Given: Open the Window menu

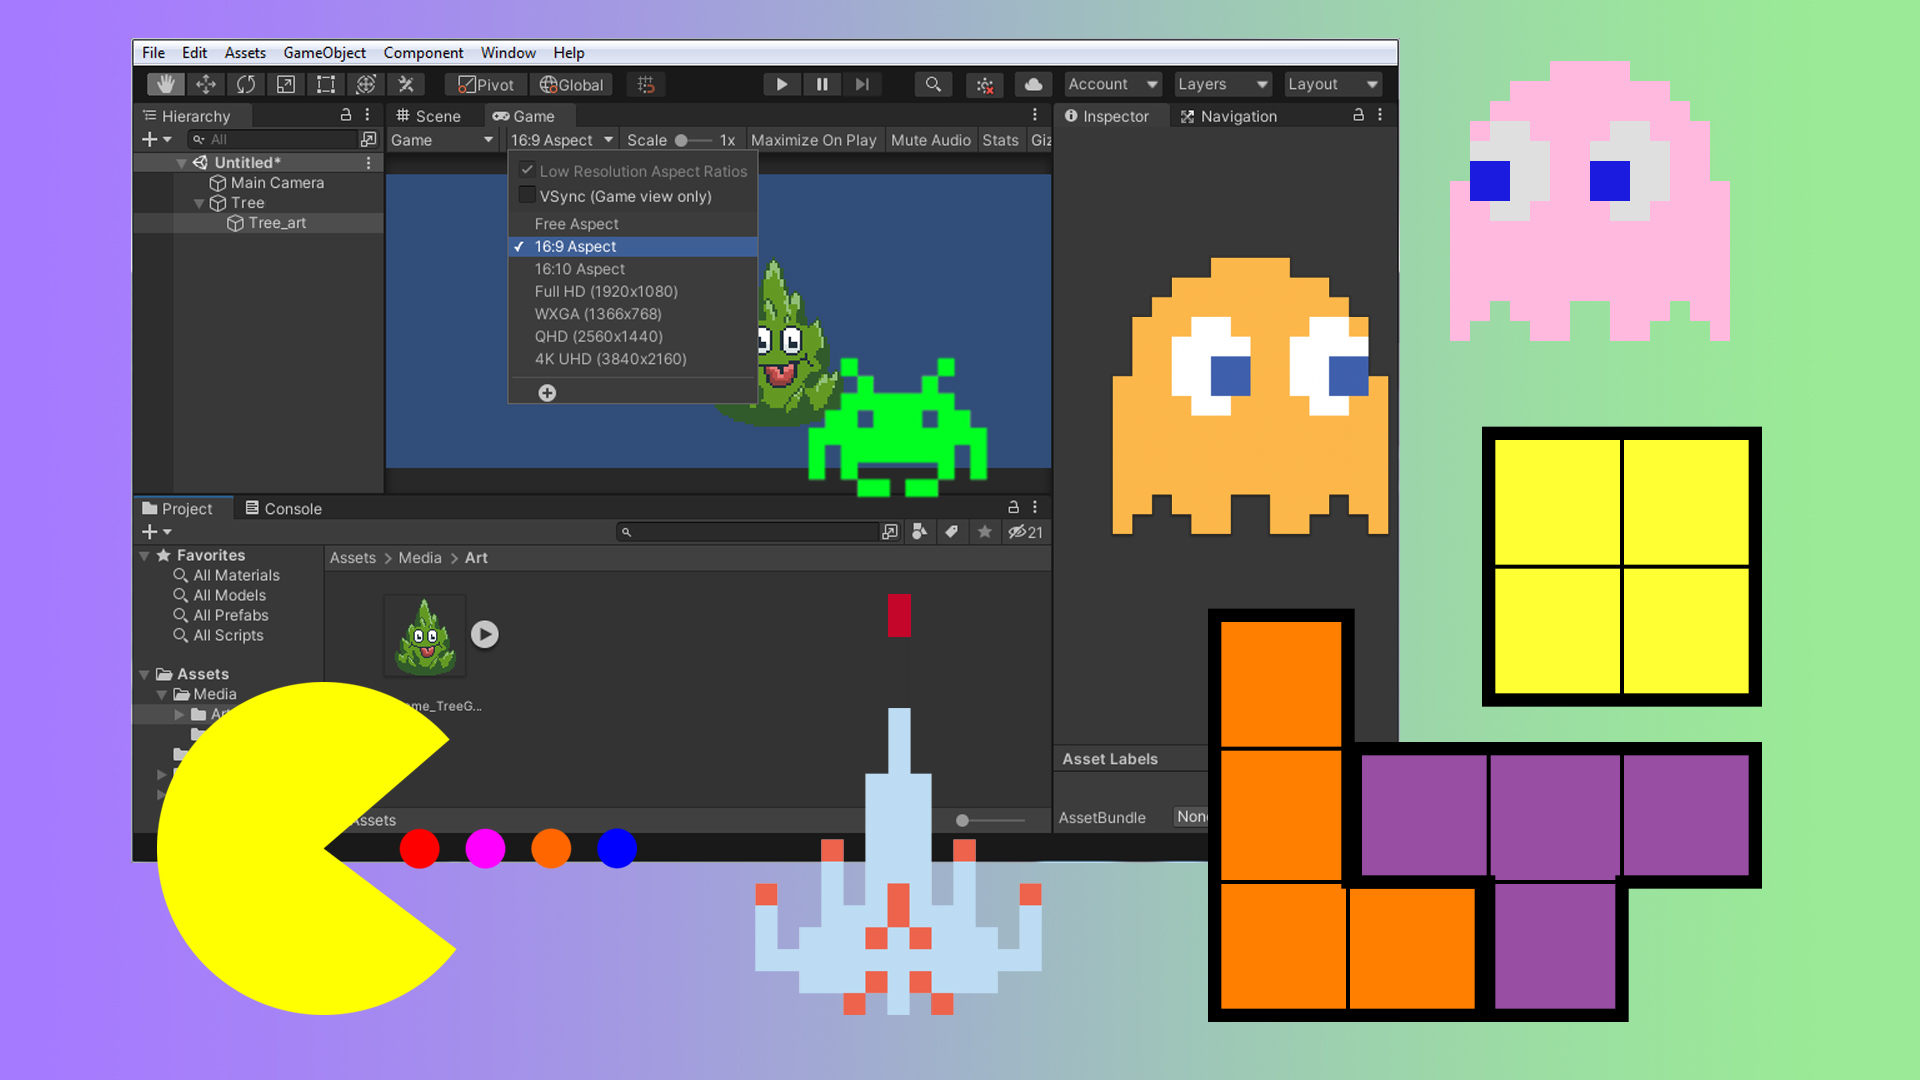Looking at the screenshot, I should [508, 53].
